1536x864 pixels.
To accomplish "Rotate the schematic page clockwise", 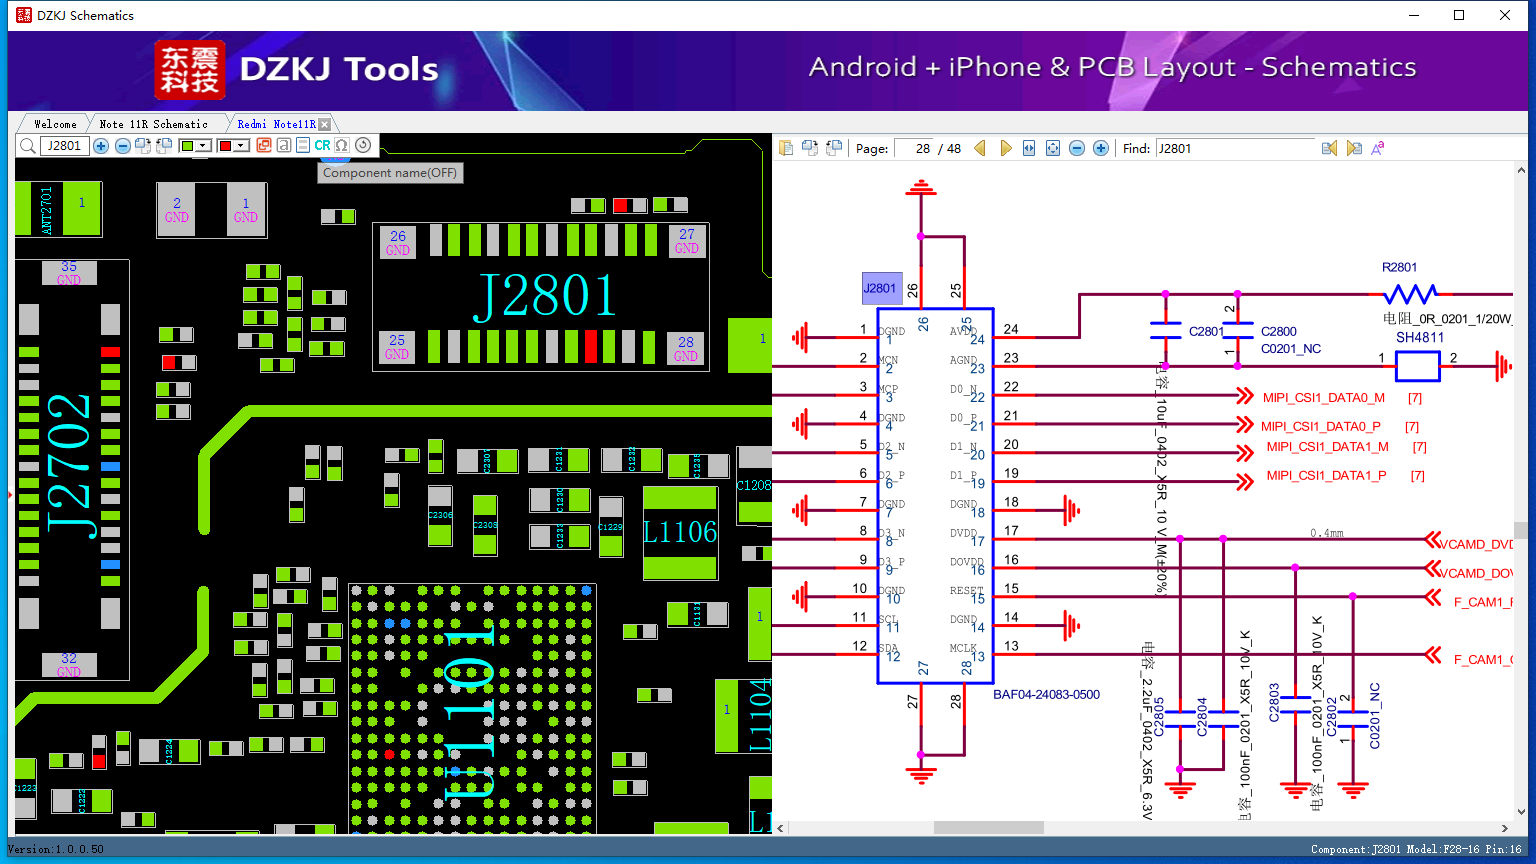I will coord(810,148).
